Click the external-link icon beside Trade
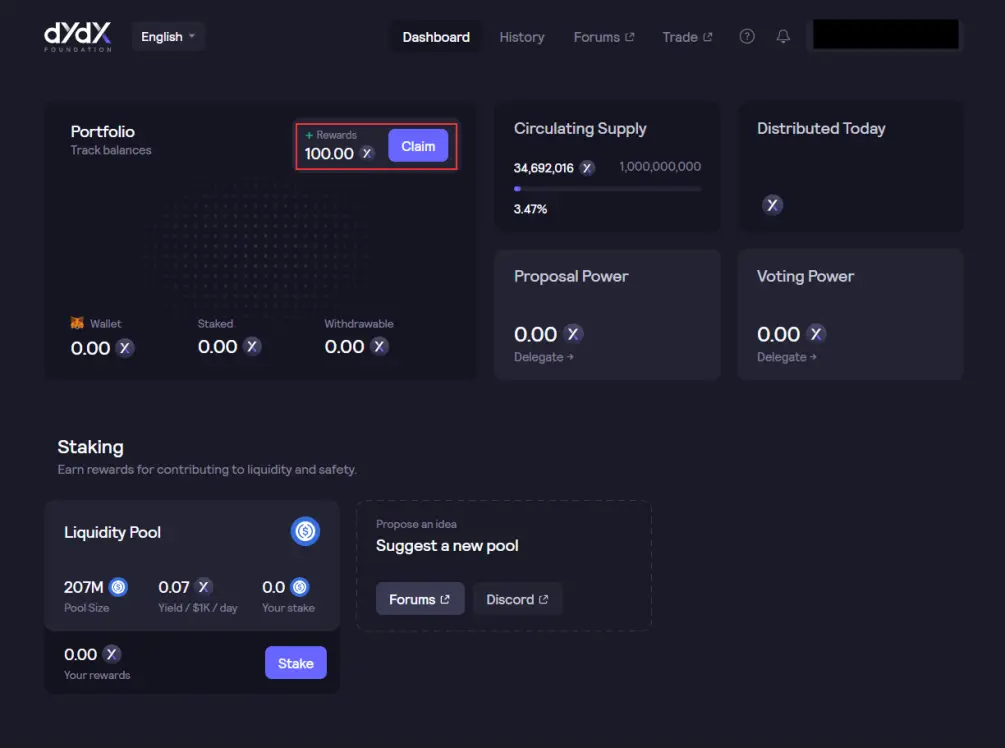 [707, 37]
